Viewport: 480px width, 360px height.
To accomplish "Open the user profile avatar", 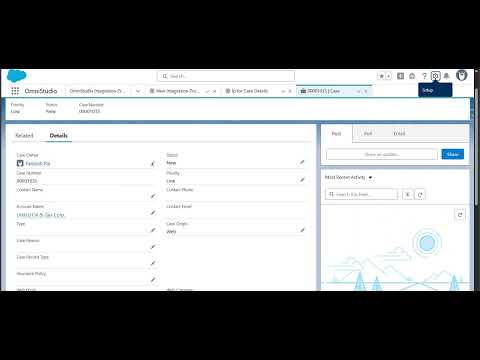I will pyautogui.click(x=462, y=76).
